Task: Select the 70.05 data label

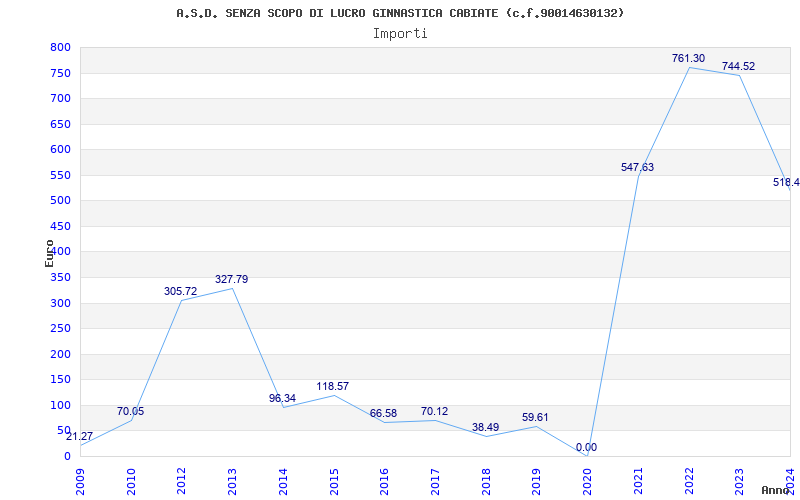Action: click(x=131, y=411)
